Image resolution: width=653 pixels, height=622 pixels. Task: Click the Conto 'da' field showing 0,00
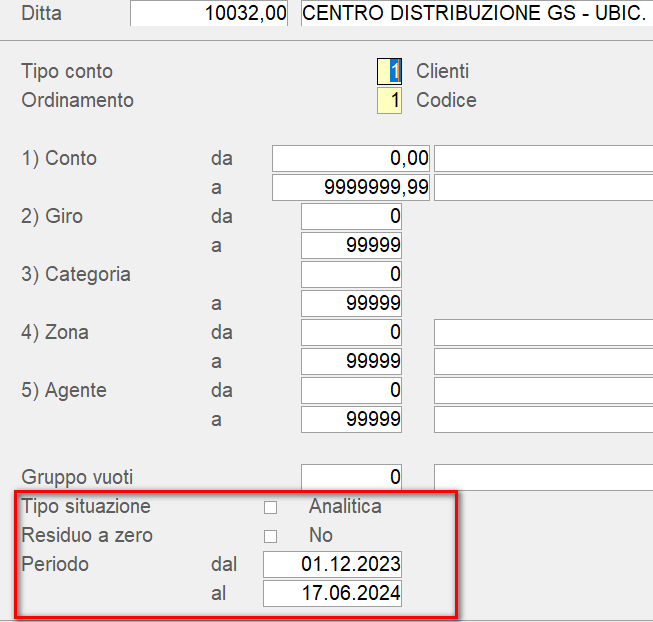pos(351,159)
